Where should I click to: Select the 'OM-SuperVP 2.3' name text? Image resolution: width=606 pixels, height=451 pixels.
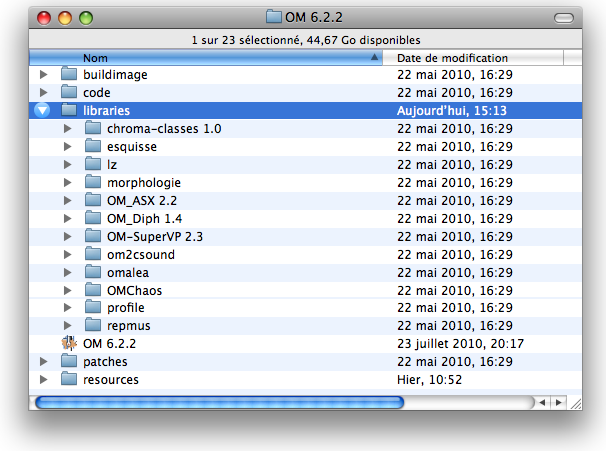(x=155, y=237)
